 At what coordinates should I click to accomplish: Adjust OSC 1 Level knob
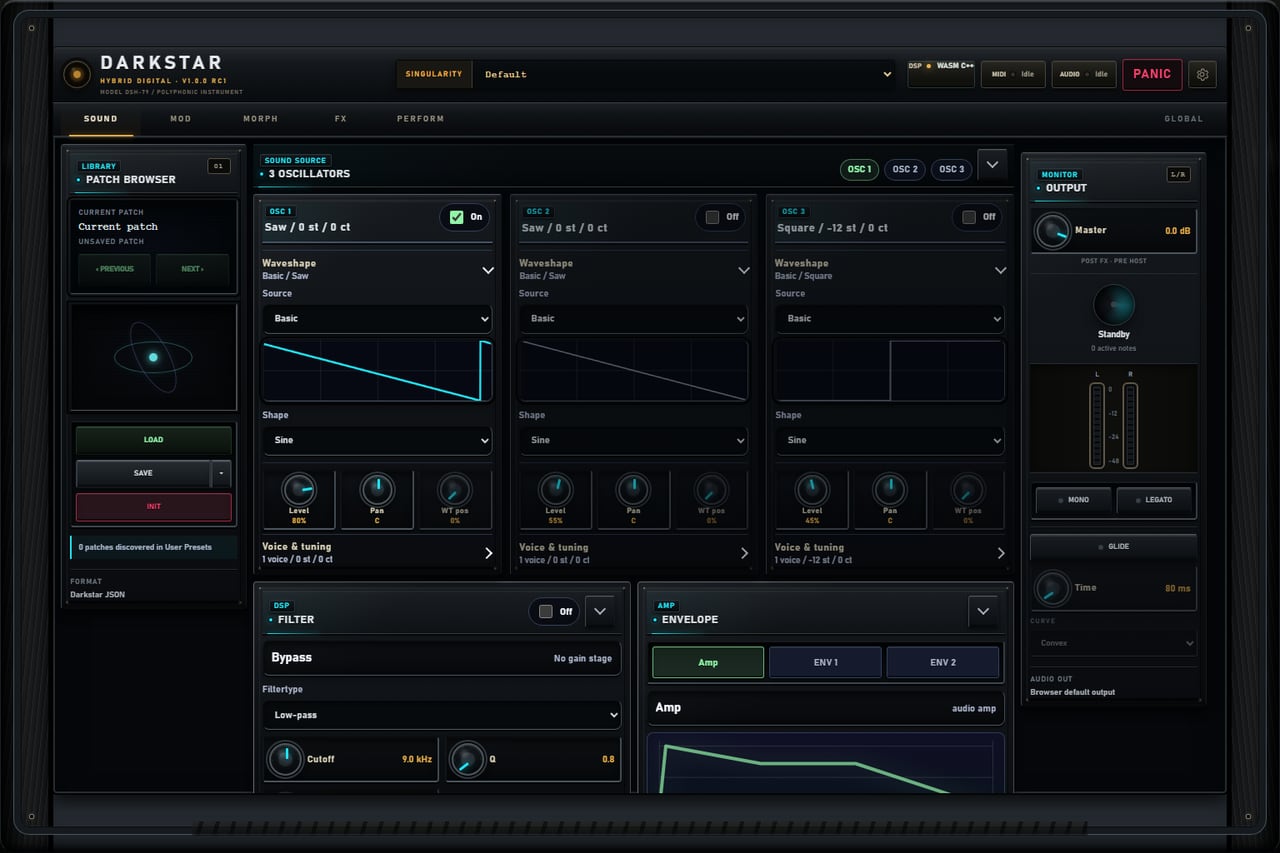(x=299, y=489)
